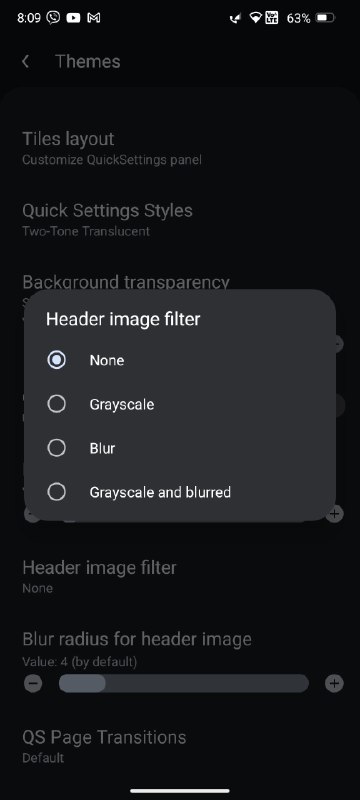Tap Background transparency setting
The width and height of the screenshot is (360, 800).
(x=126, y=282)
